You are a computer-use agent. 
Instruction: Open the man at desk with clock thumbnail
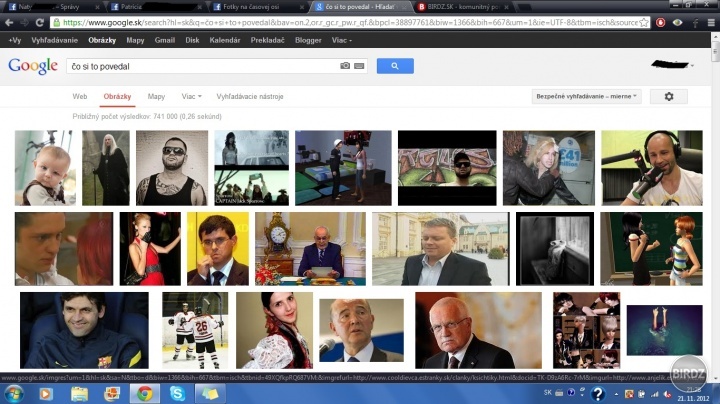coord(310,248)
